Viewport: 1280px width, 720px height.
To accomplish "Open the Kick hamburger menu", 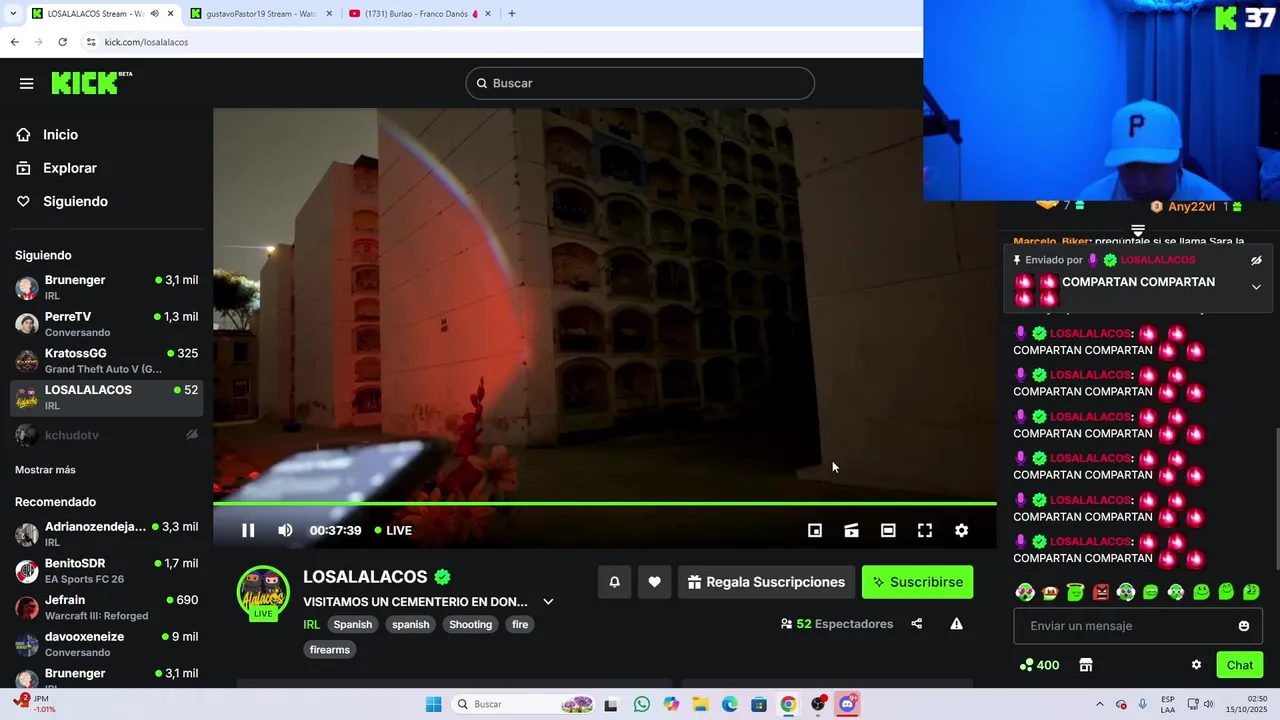I will pyautogui.click(x=27, y=84).
